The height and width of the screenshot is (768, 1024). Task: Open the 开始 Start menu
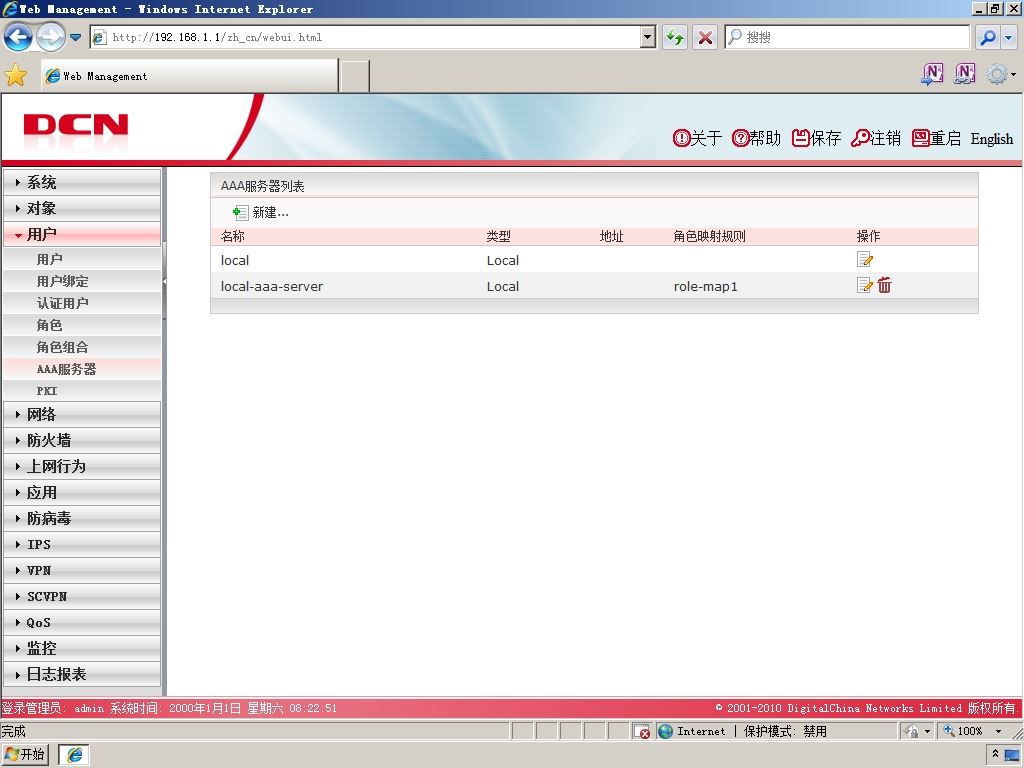point(25,754)
